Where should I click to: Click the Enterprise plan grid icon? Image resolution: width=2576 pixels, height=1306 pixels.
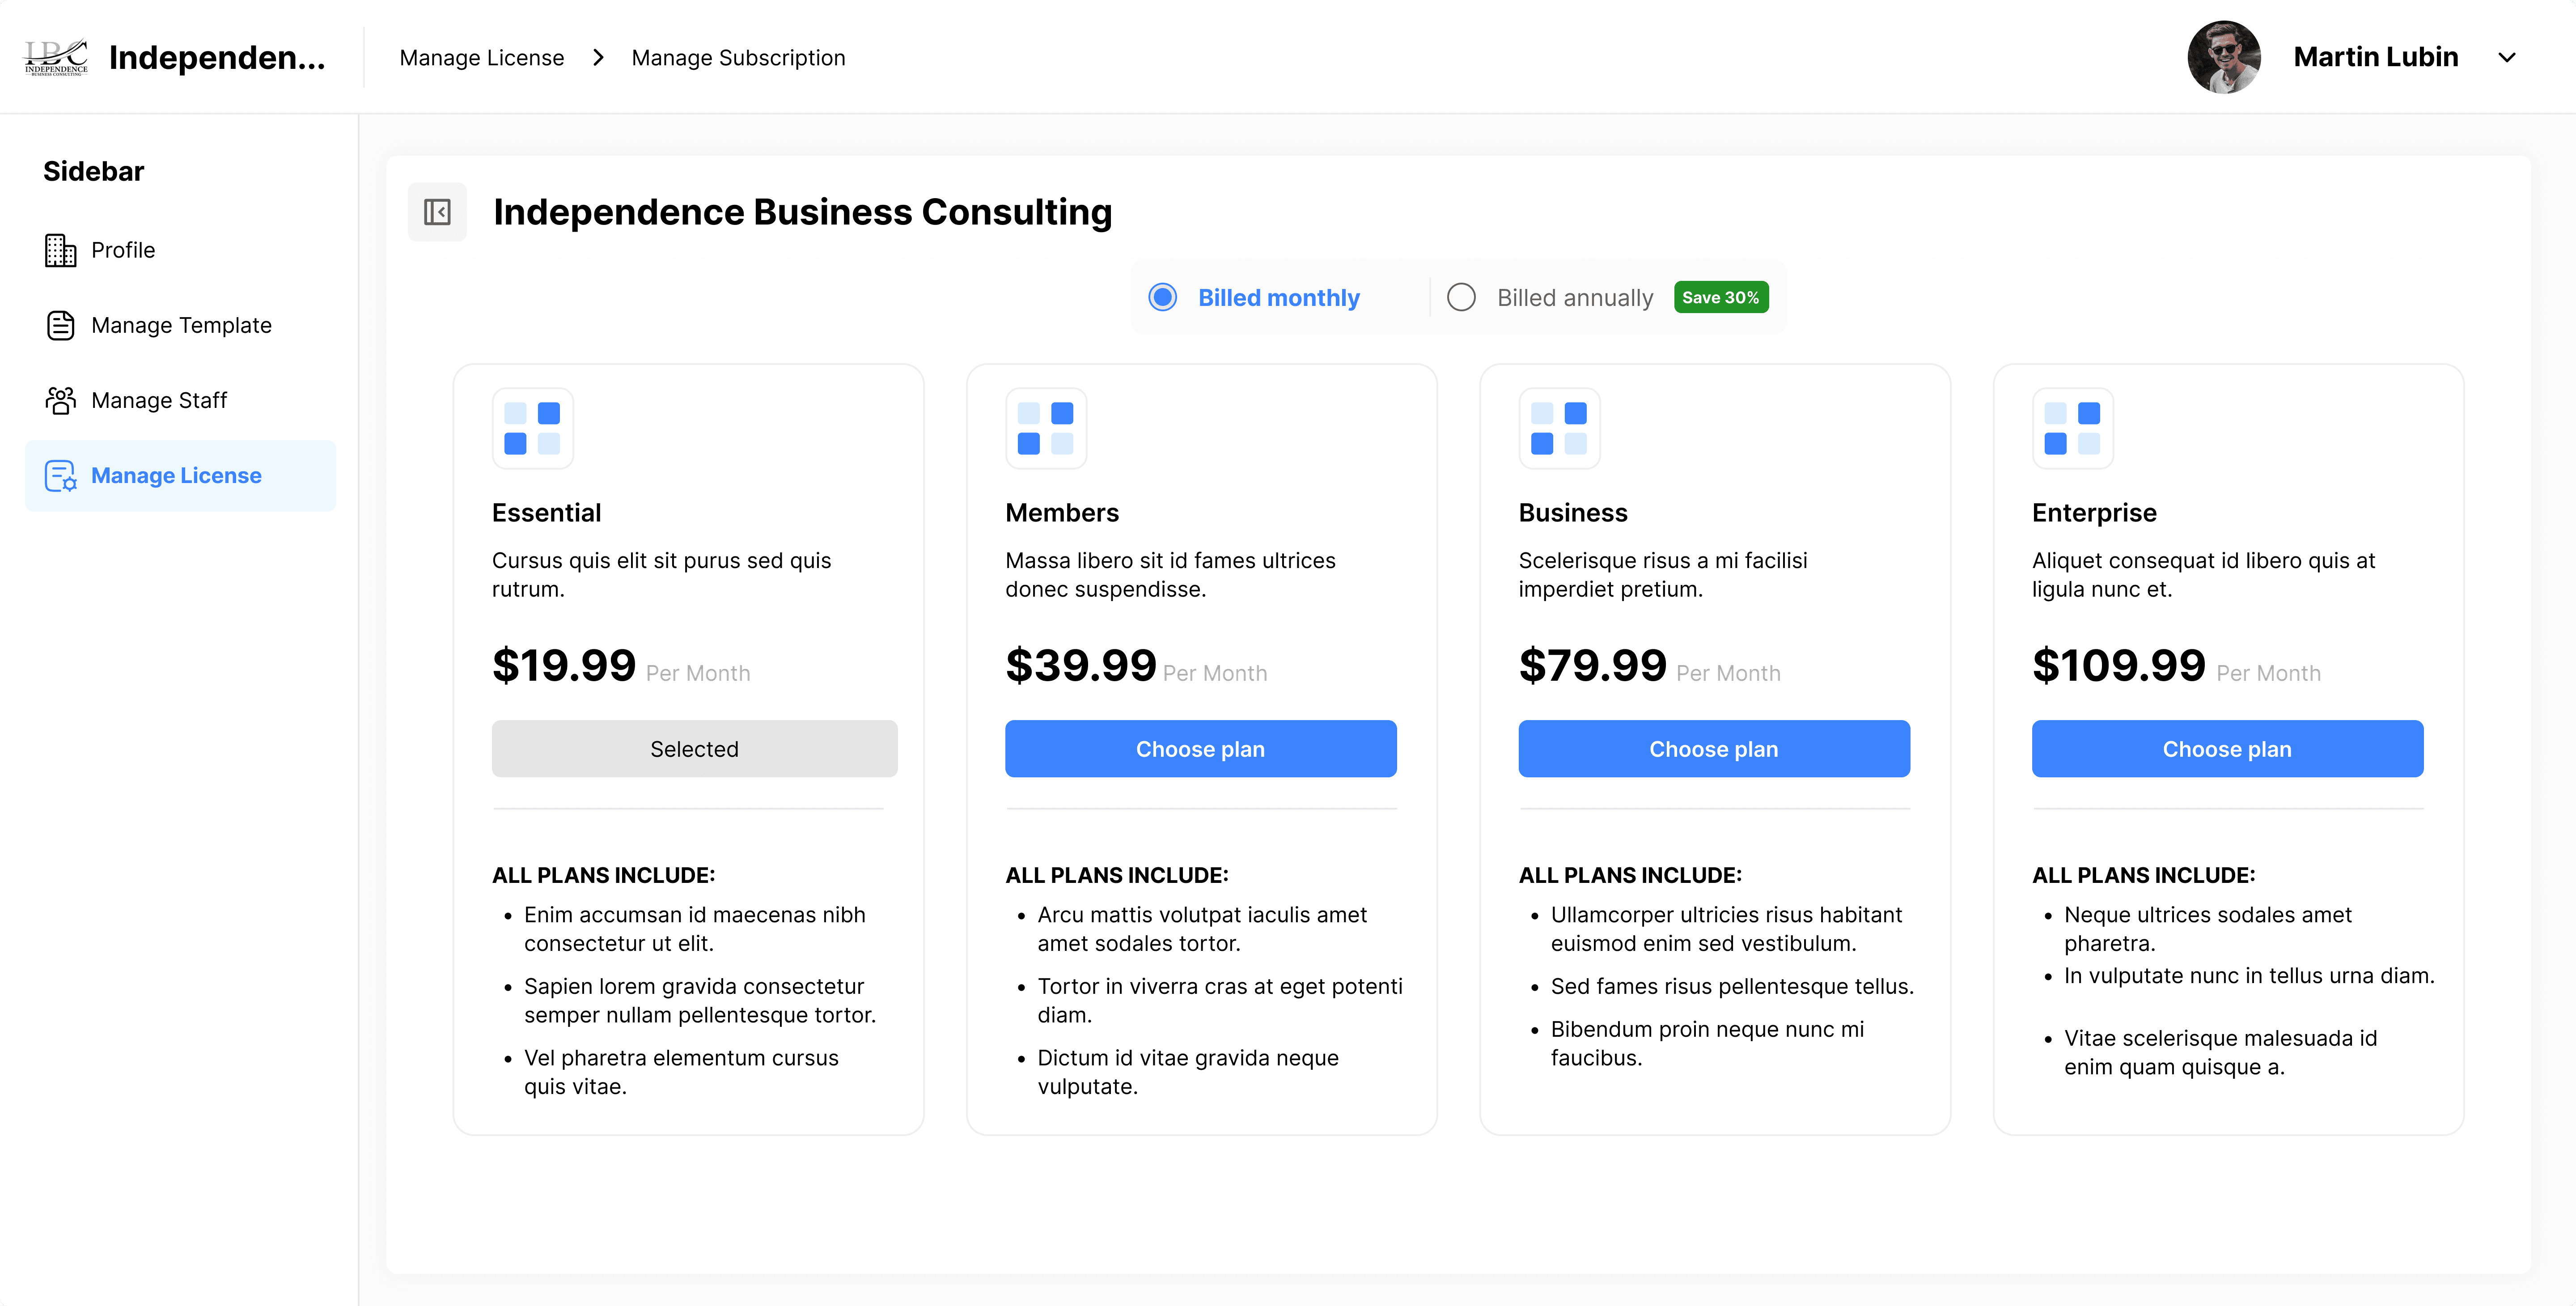tap(2072, 428)
